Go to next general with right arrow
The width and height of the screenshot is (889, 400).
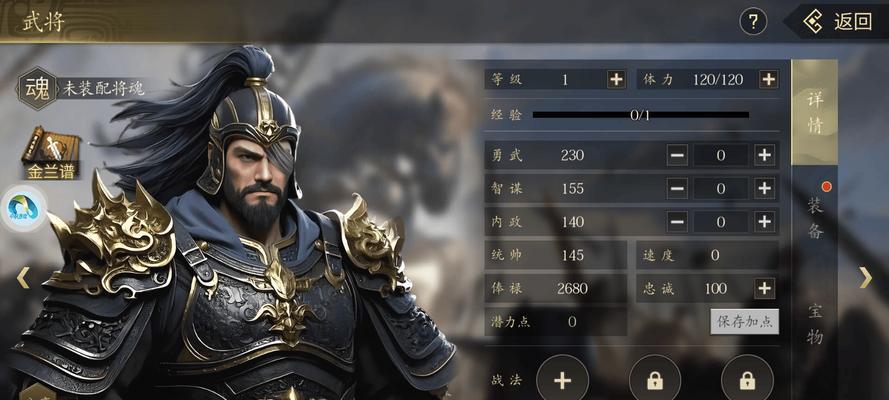point(866,278)
